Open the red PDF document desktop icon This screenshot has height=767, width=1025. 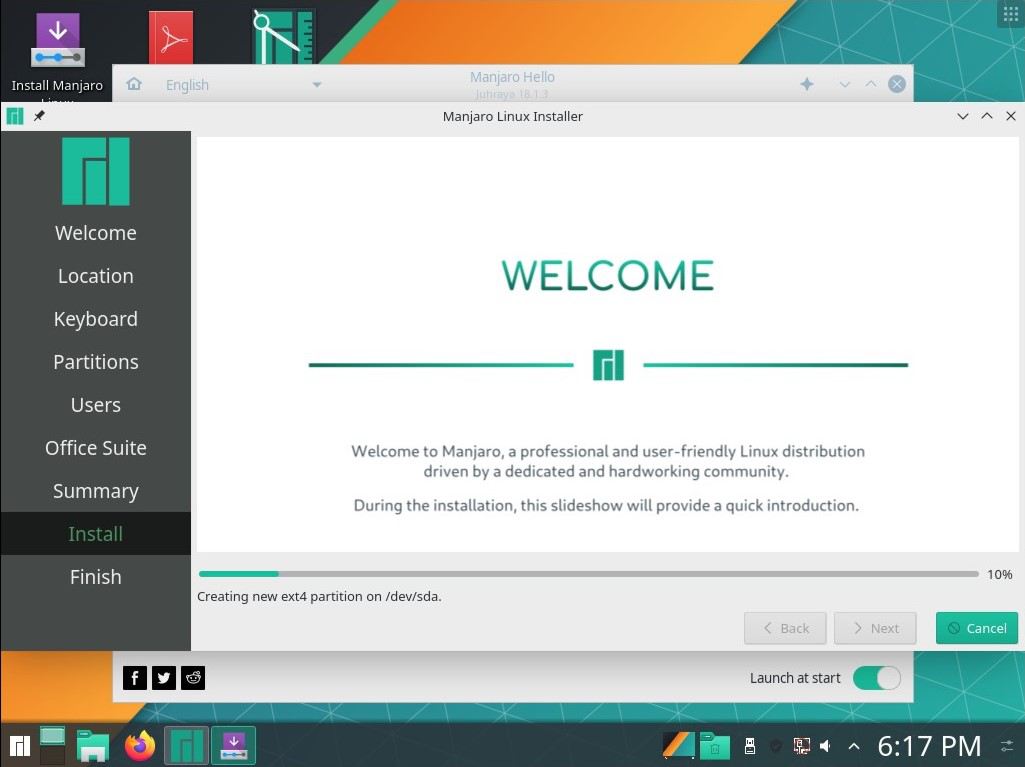click(171, 38)
